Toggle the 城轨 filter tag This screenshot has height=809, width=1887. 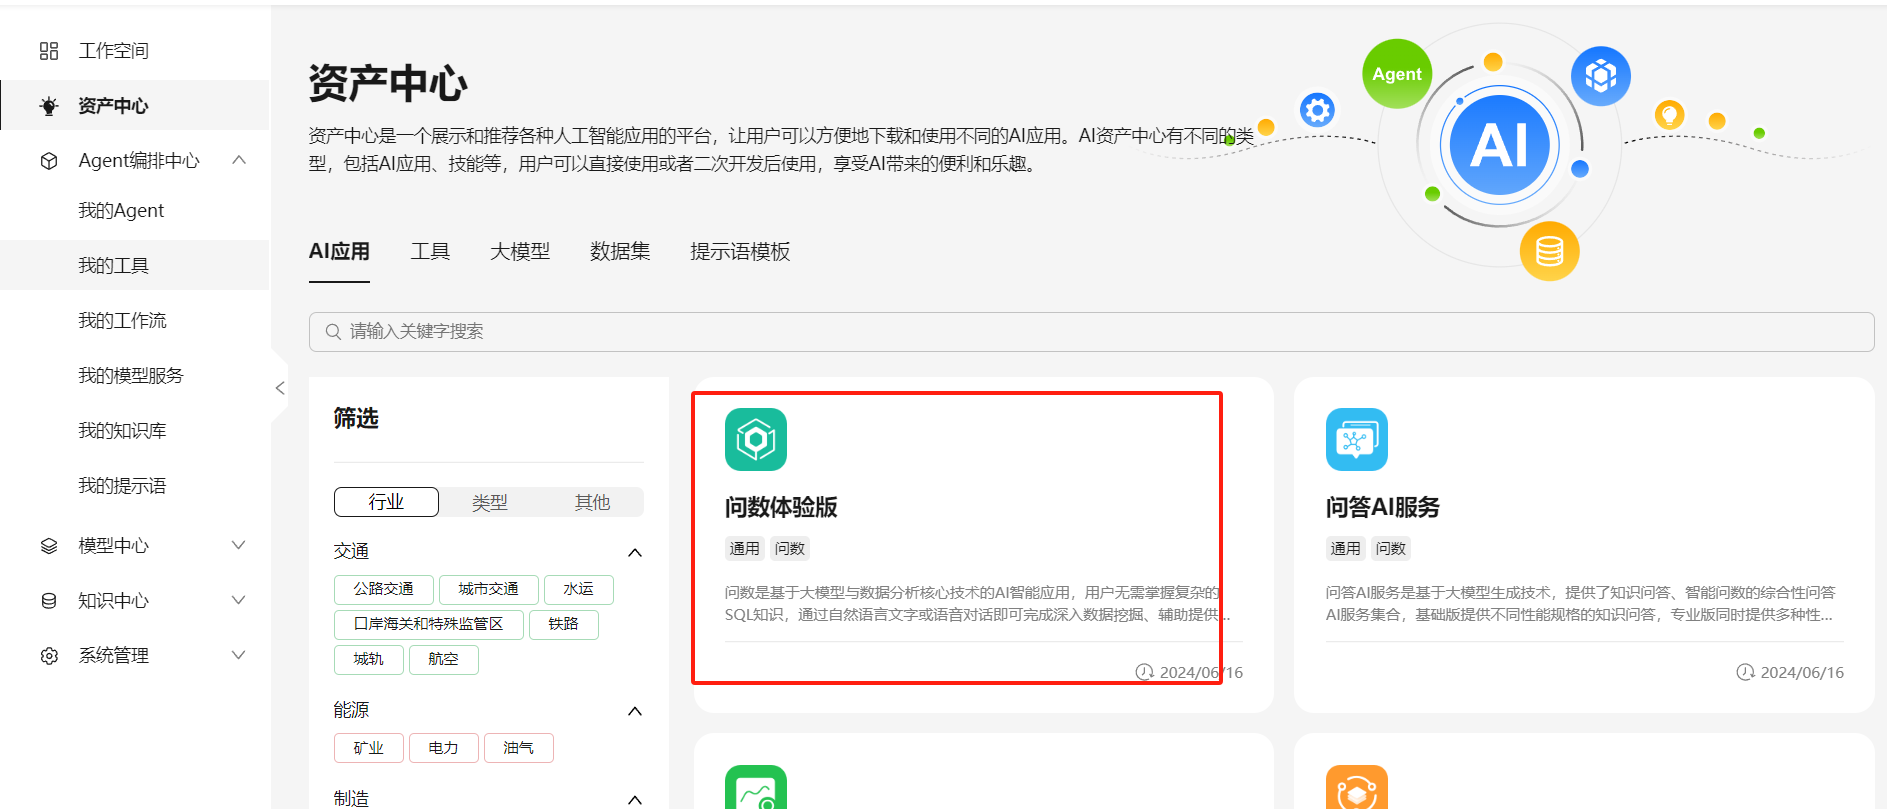coord(369,660)
